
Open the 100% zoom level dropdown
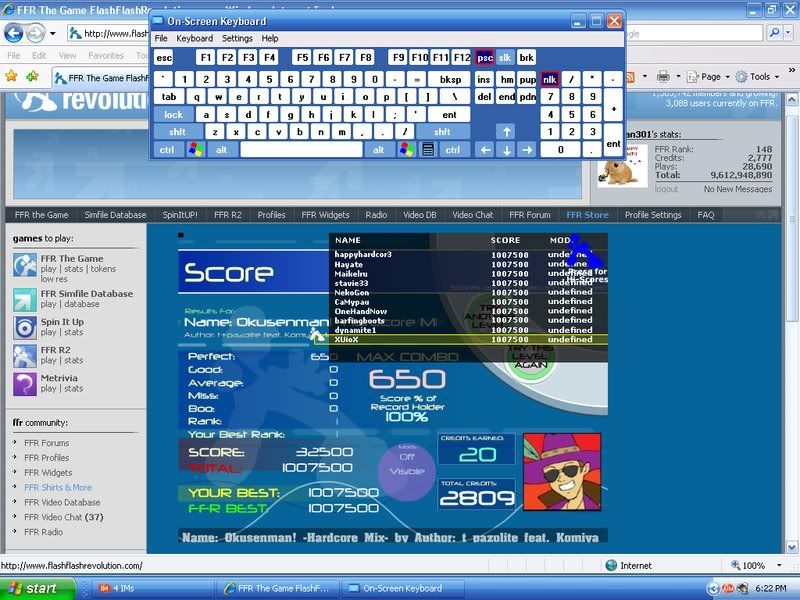point(761,565)
